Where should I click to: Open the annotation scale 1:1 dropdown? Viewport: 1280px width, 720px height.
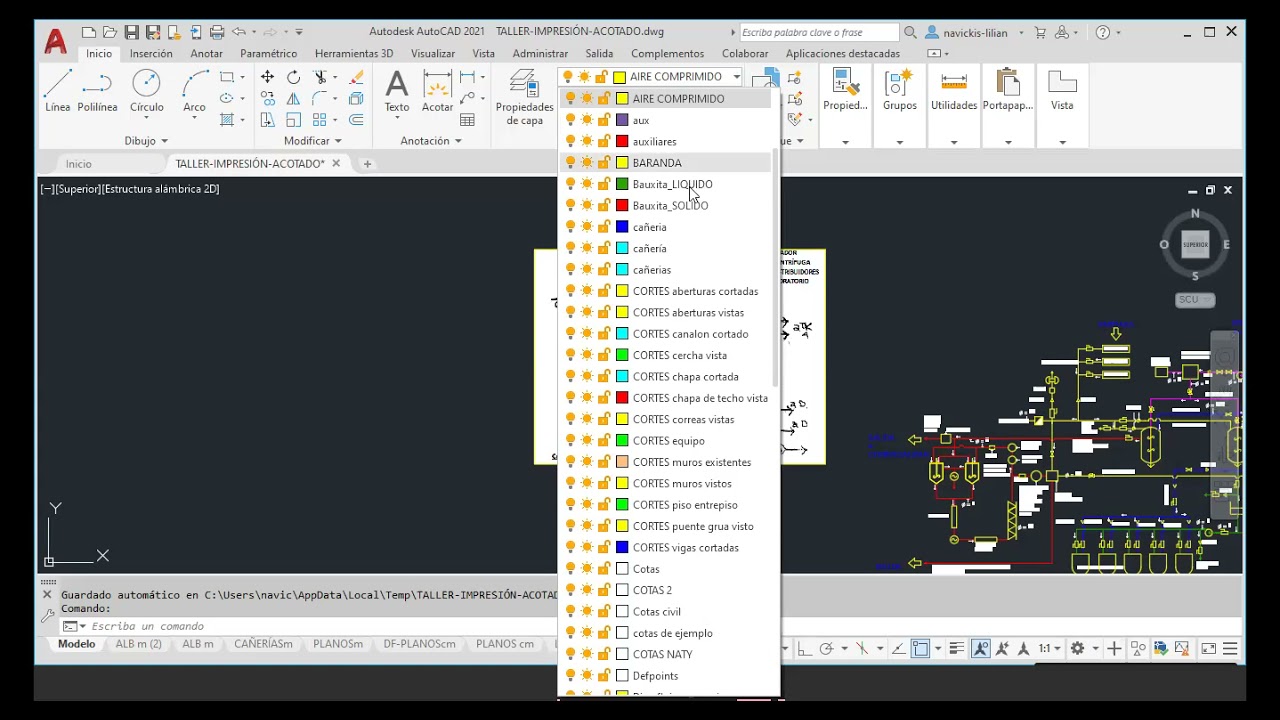pyautogui.click(x=1049, y=648)
